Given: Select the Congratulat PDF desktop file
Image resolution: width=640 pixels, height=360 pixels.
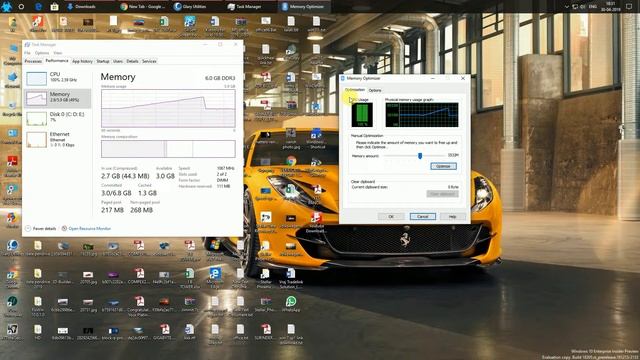Looking at the screenshot, I should tap(139, 305).
